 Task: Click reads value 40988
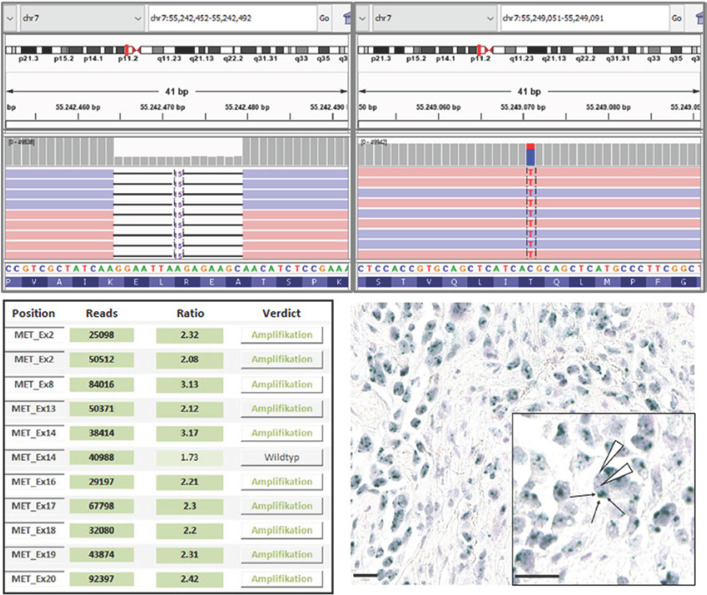pyautogui.click(x=101, y=458)
